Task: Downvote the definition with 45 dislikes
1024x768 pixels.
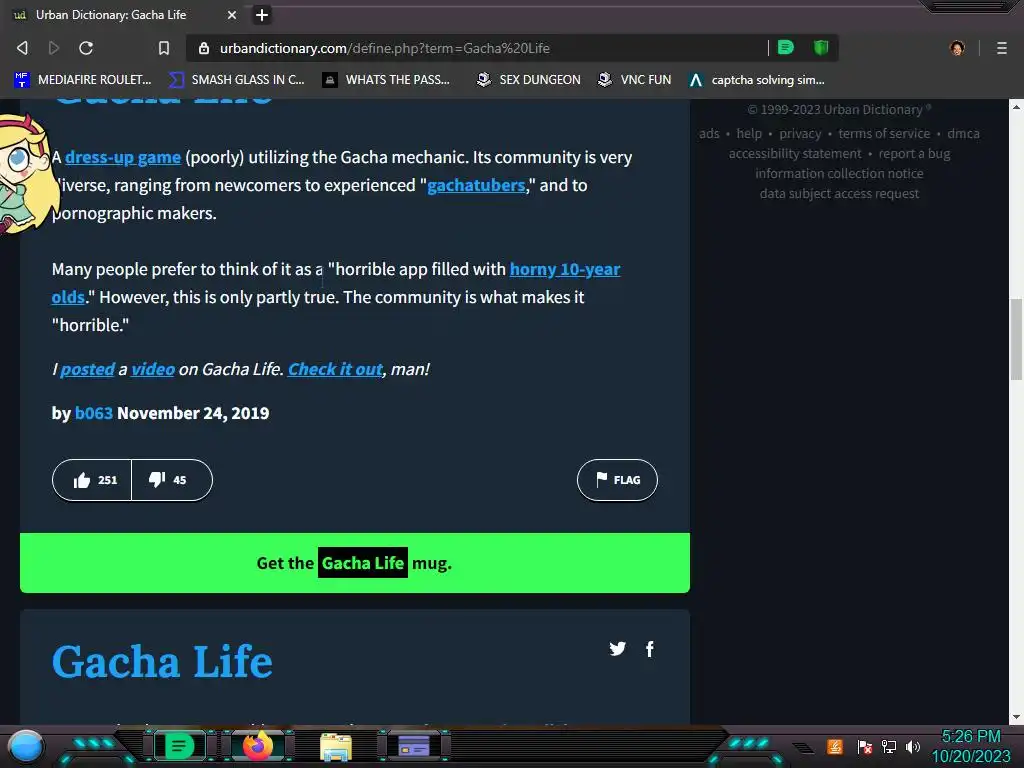Action: [x=172, y=480]
